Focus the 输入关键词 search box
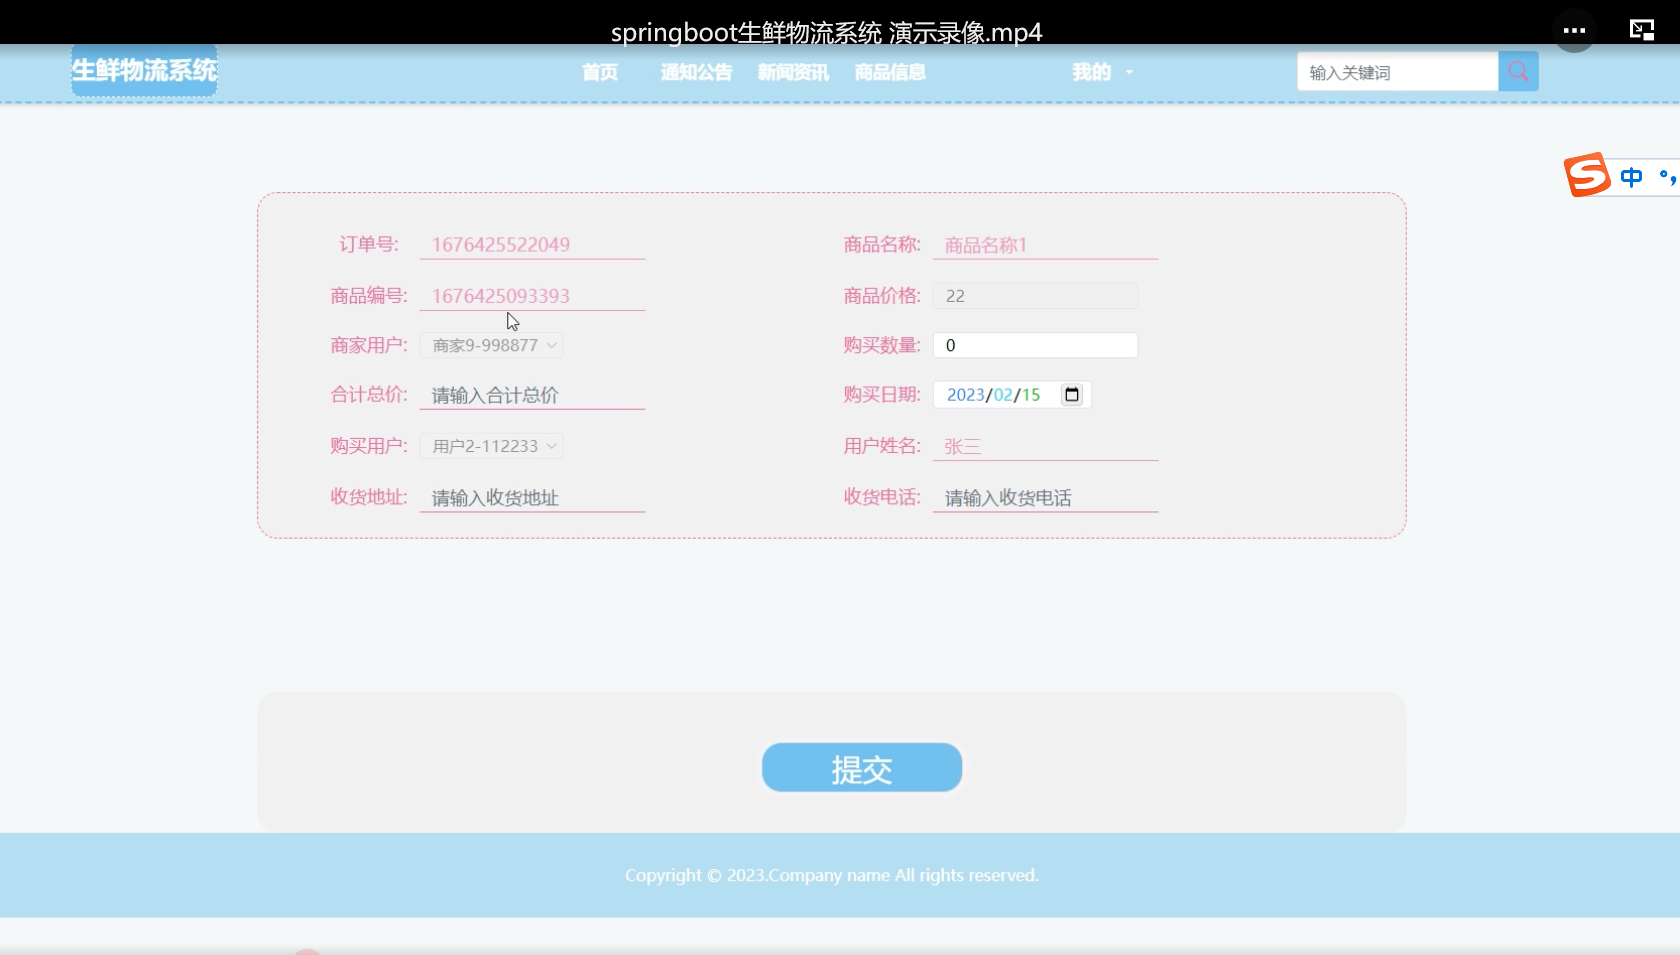Viewport: 1680px width, 955px height. [x=1398, y=72]
